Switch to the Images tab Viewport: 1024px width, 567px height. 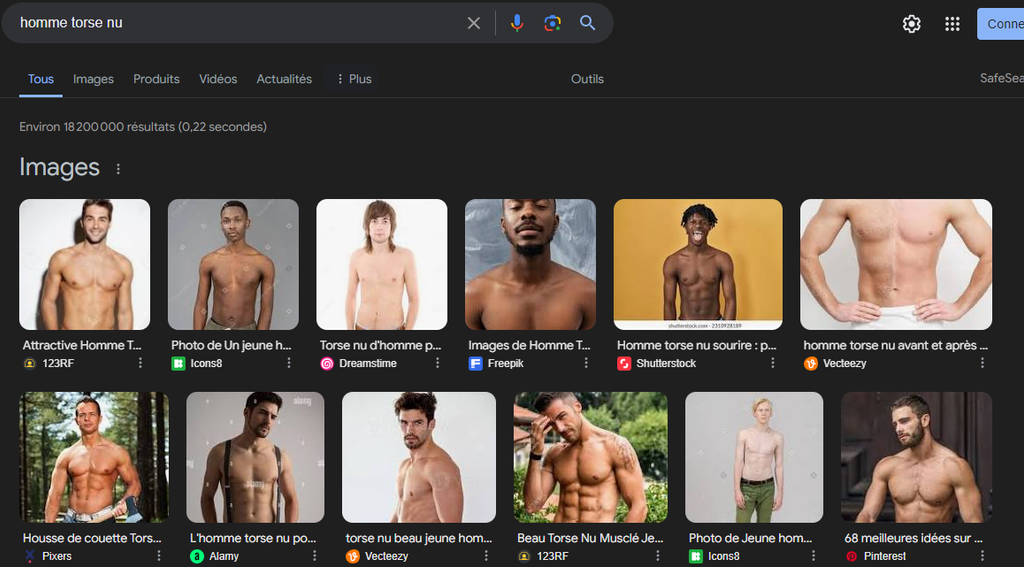93,79
